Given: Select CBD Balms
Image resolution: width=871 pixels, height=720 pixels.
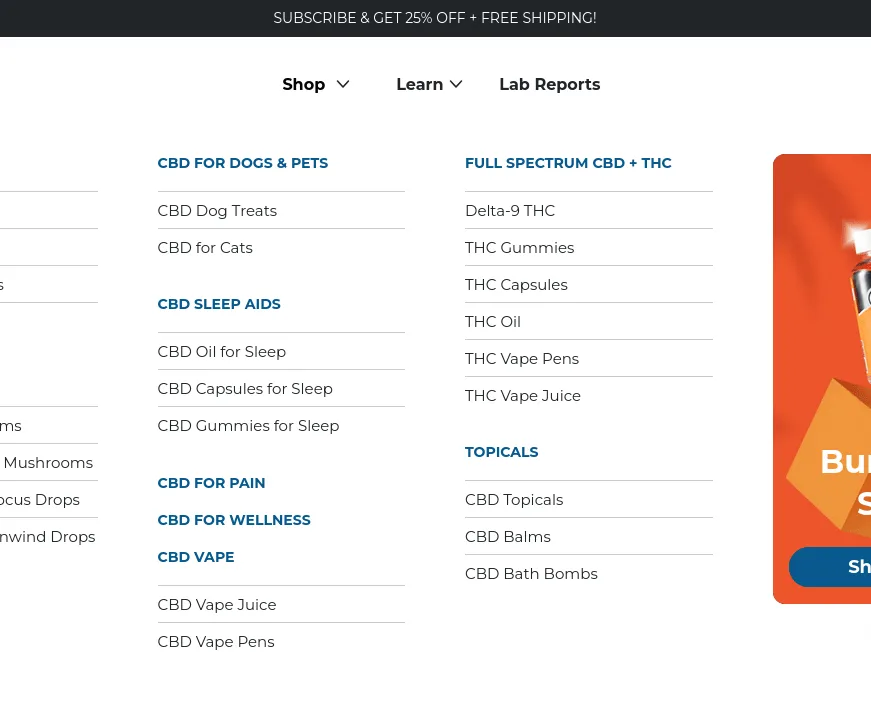Looking at the screenshot, I should tap(508, 537).
